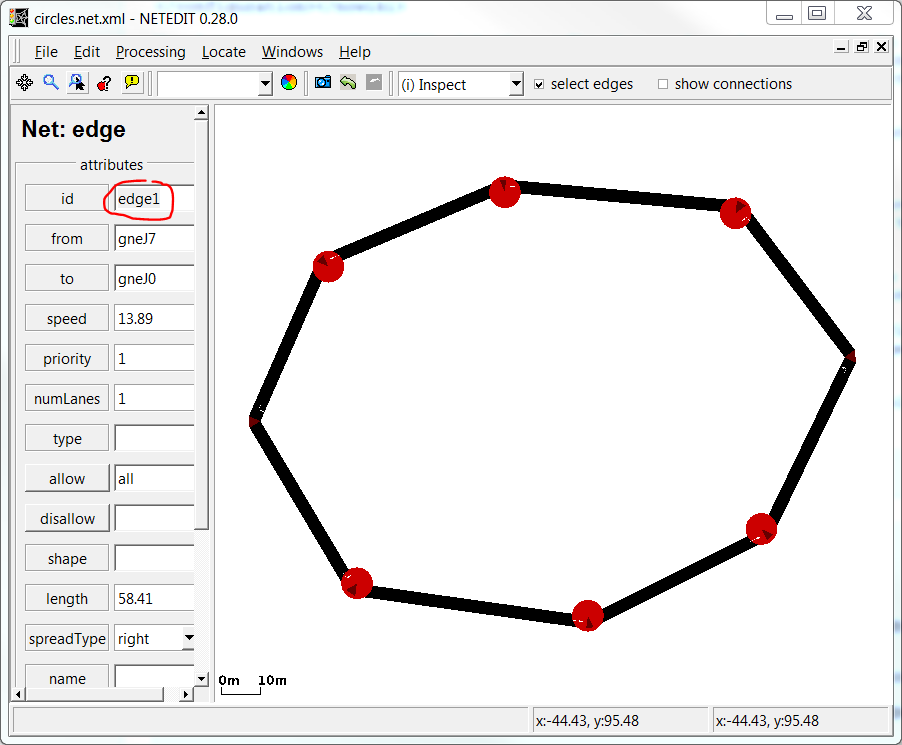Viewport: 902px width, 745px height.
Task: Click the disallow attribute button
Action: (66, 518)
